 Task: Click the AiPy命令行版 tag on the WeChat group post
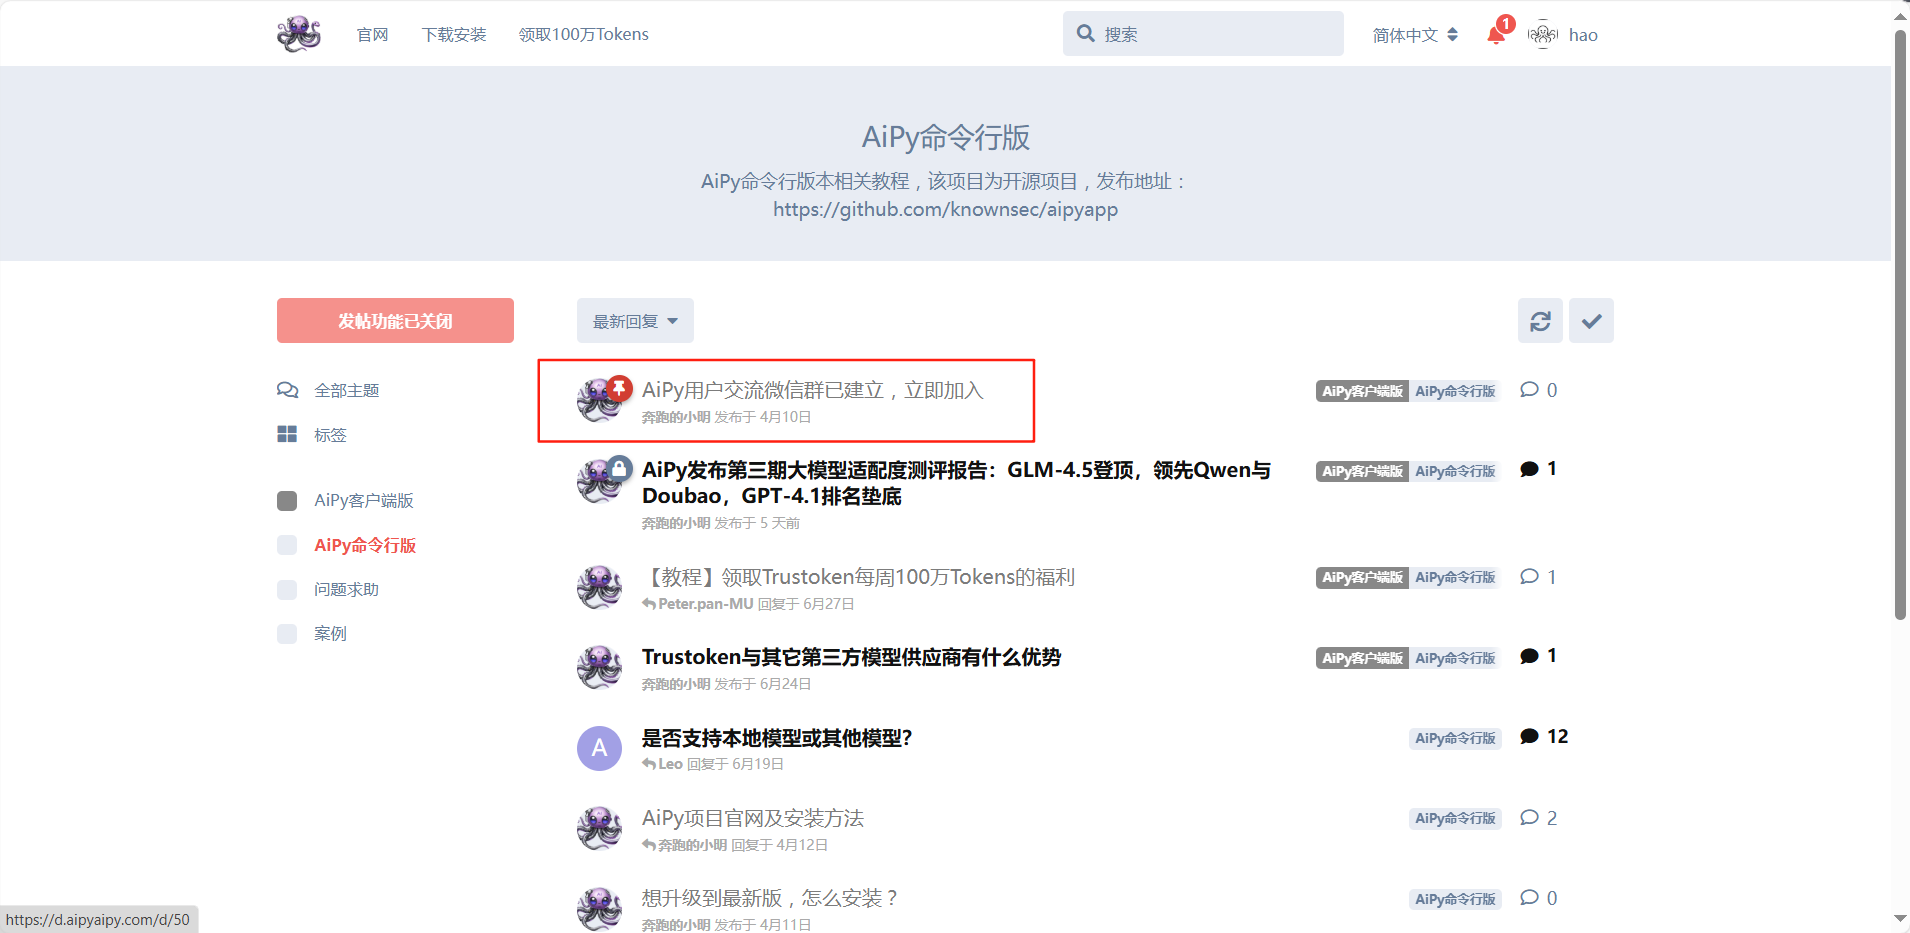click(x=1455, y=391)
